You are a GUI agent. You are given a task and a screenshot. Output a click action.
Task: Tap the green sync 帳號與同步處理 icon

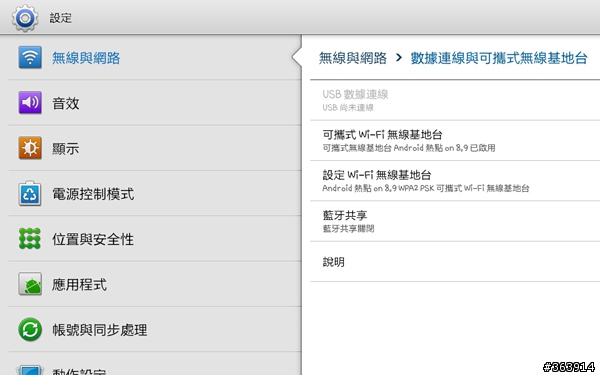30,329
